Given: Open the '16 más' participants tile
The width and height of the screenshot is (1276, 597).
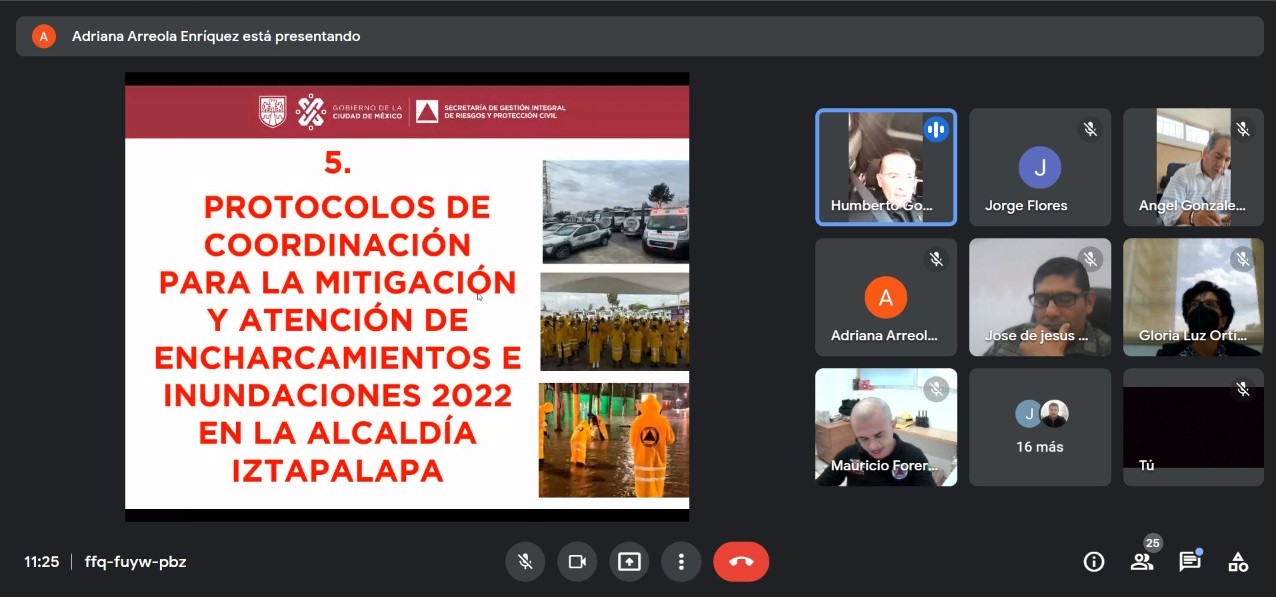Looking at the screenshot, I should [x=1040, y=427].
